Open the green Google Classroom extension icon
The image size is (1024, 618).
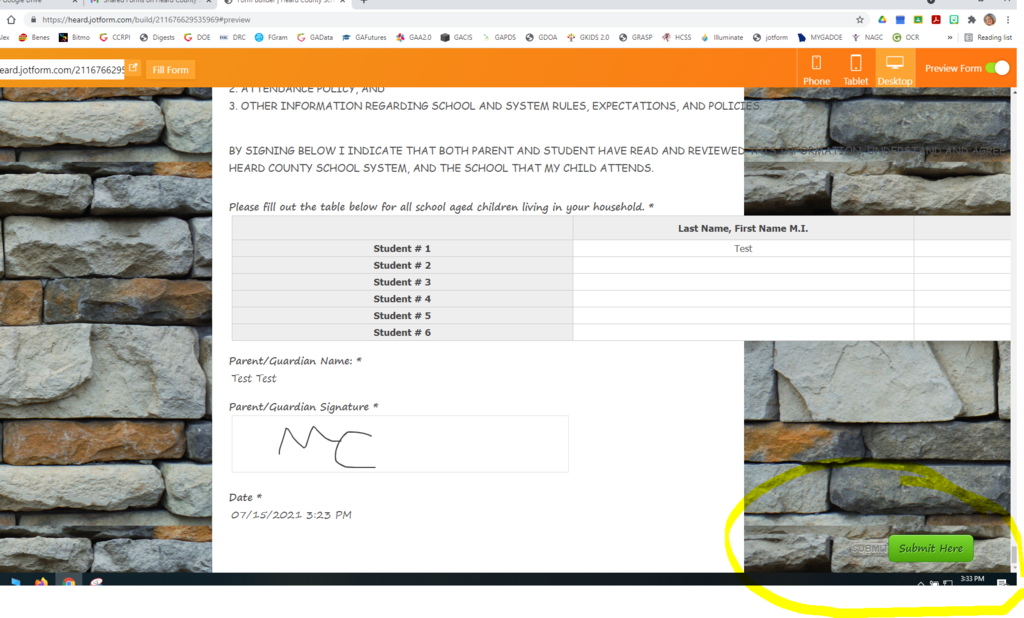click(918, 20)
